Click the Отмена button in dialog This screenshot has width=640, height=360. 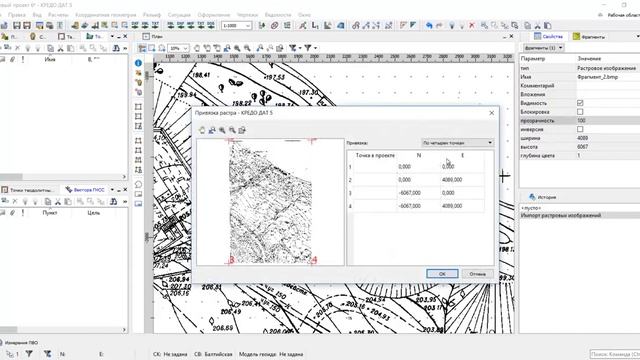[x=477, y=274]
